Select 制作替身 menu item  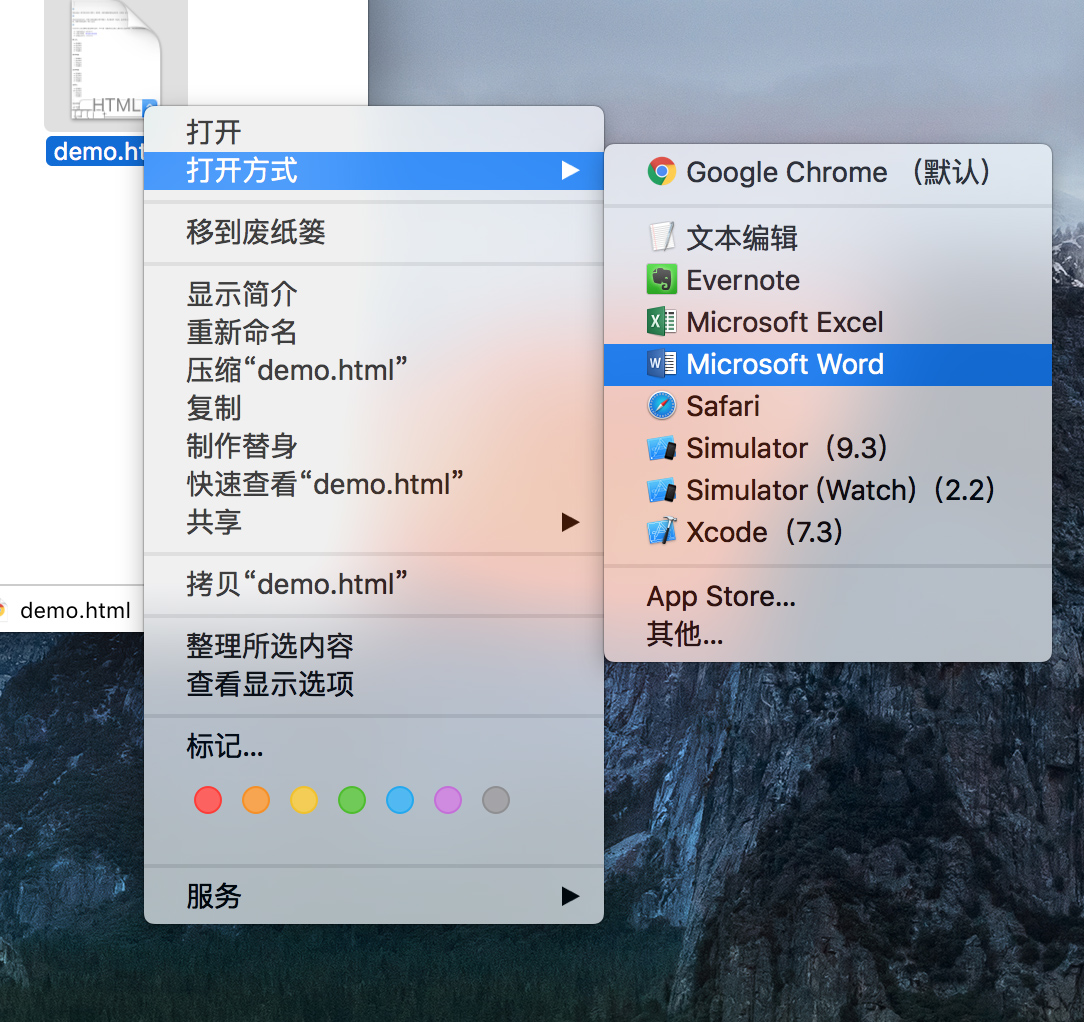(373, 446)
